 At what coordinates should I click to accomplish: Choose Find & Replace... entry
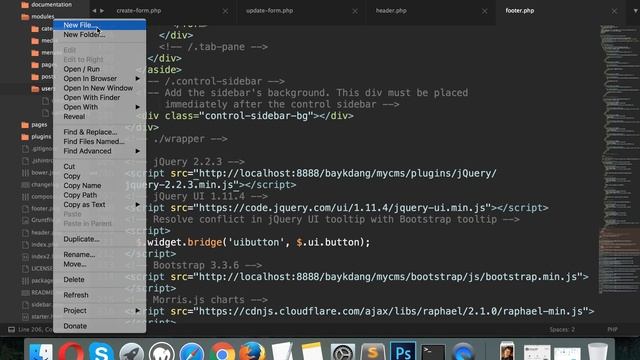[x=100, y=132]
